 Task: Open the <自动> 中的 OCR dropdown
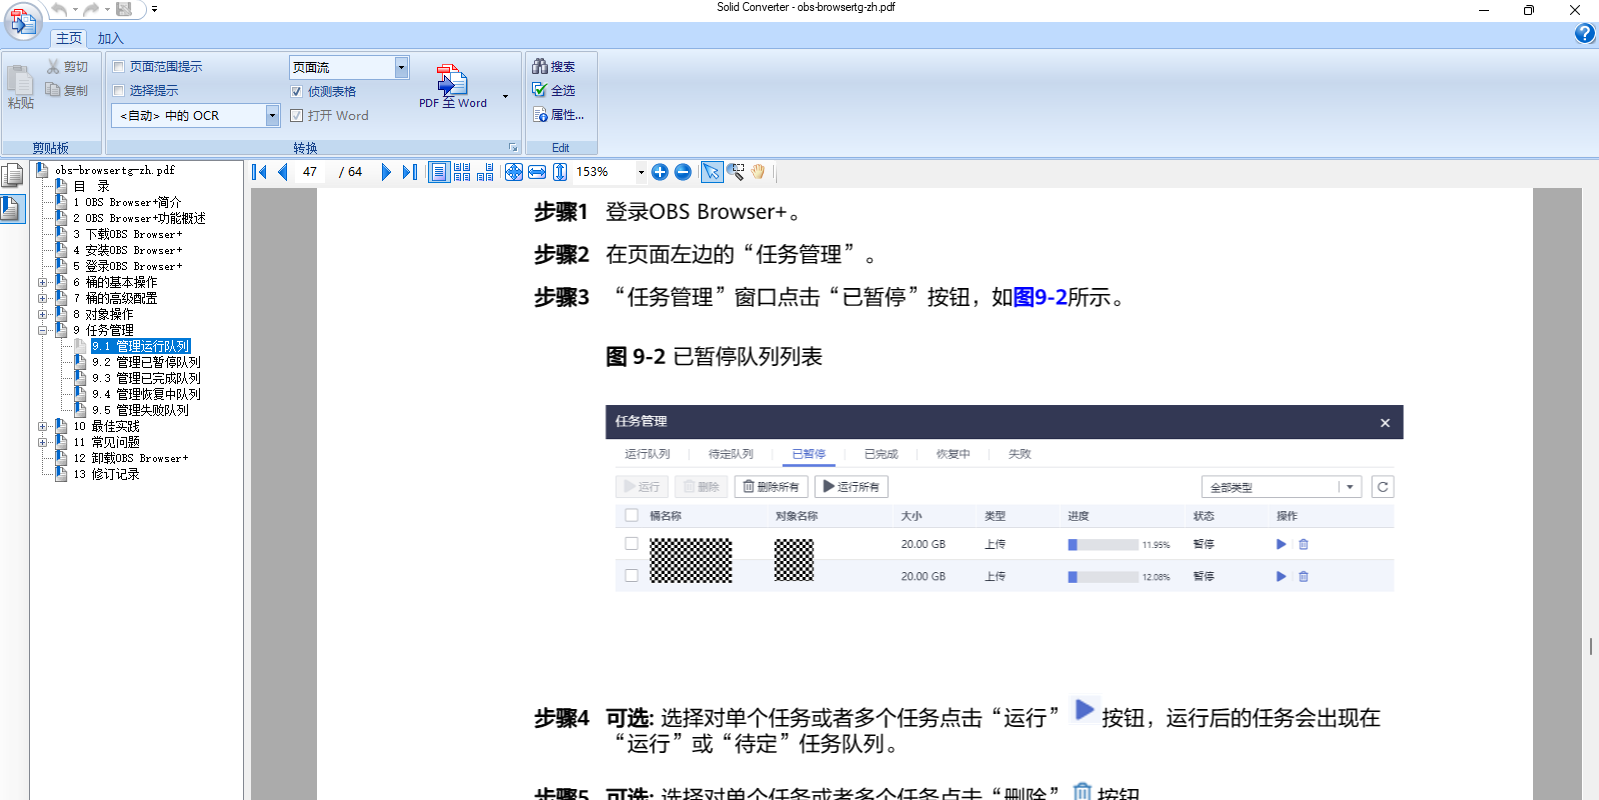pos(272,116)
